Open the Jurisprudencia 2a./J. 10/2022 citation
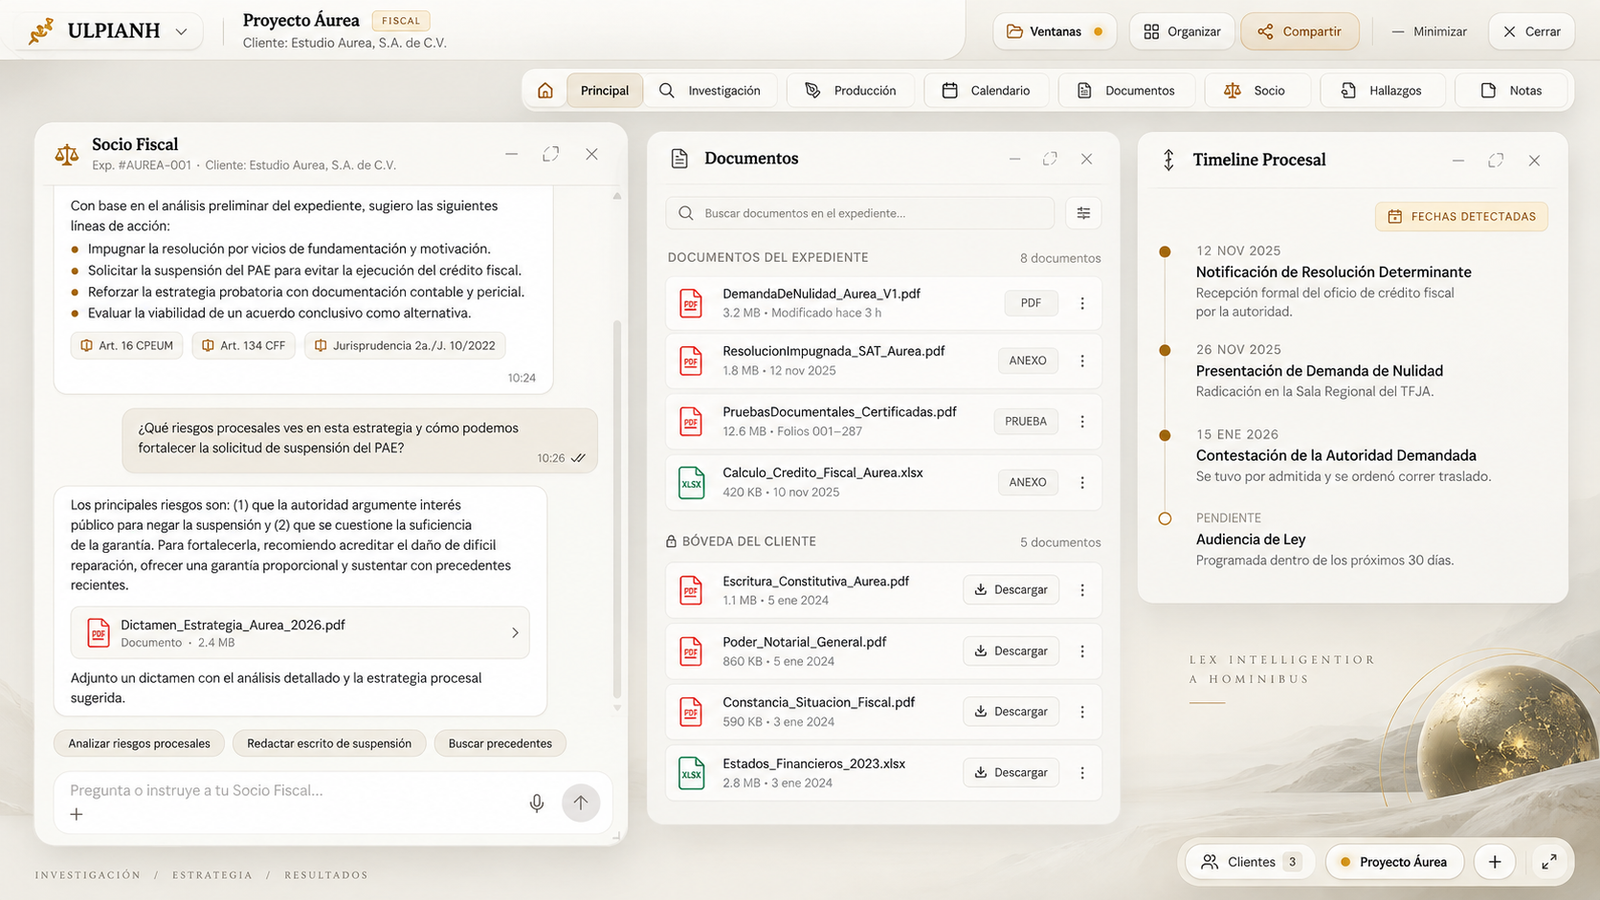 click(x=405, y=346)
